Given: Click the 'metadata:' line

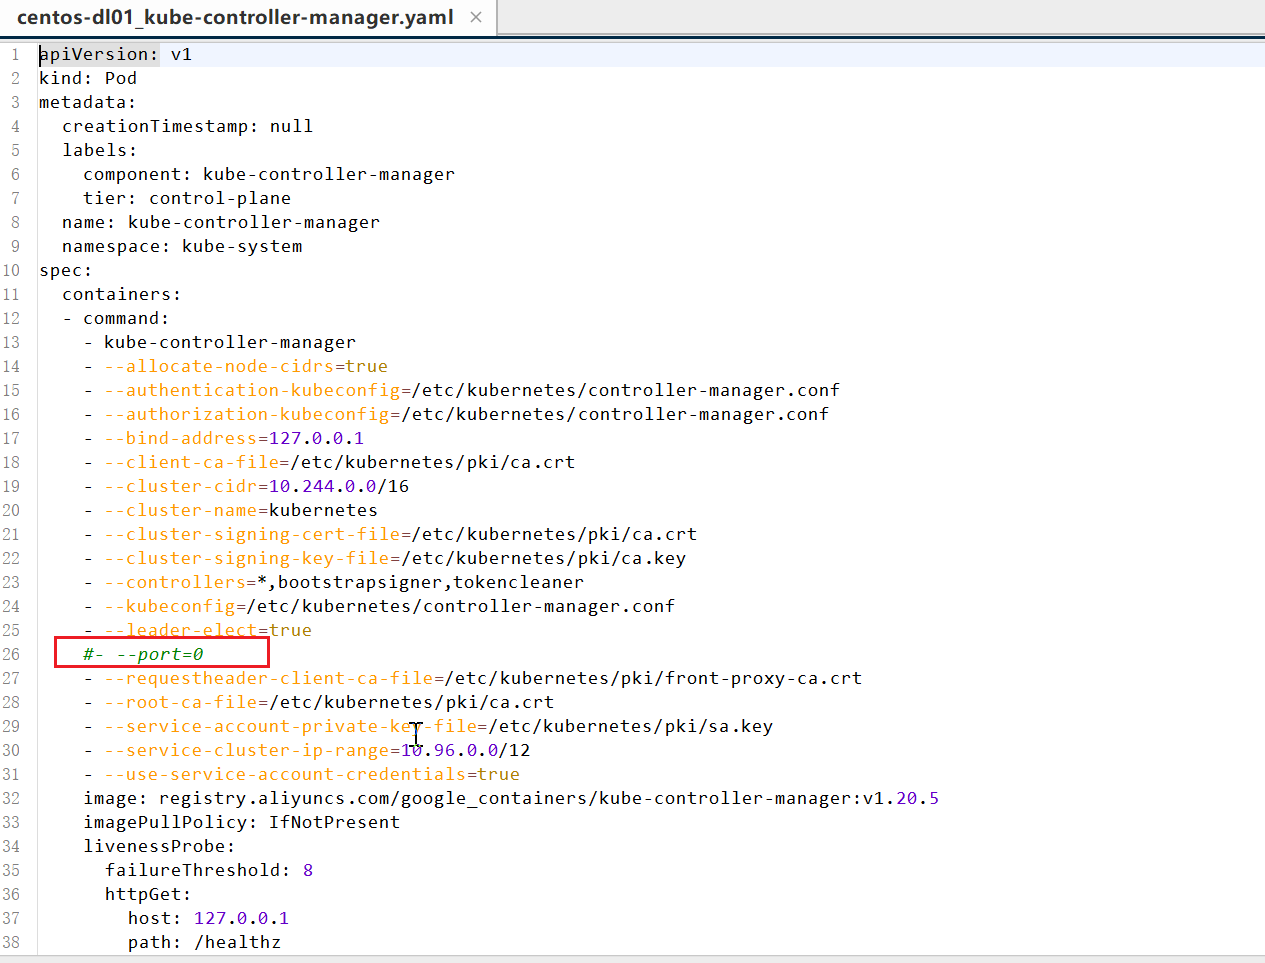Looking at the screenshot, I should (x=87, y=102).
